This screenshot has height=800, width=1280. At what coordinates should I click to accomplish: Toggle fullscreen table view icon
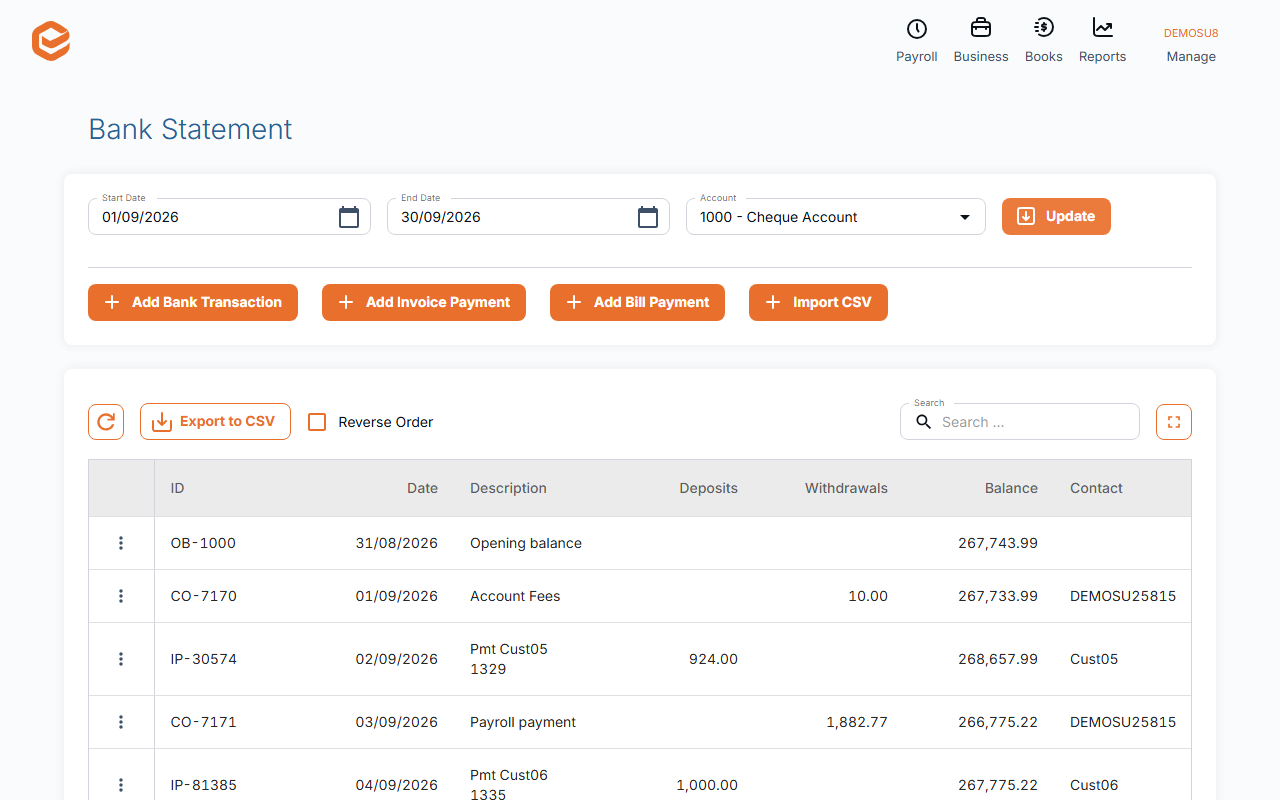click(1174, 422)
